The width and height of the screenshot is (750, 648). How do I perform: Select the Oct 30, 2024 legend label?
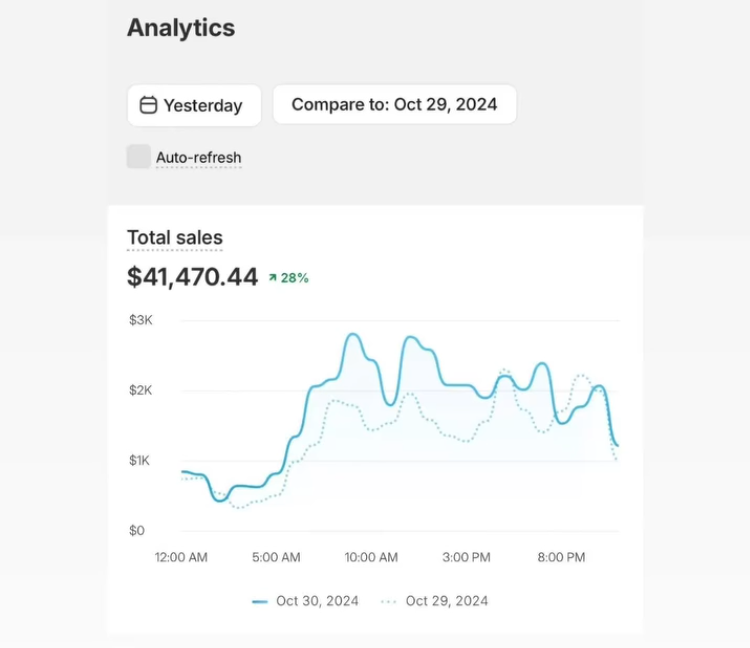point(318,601)
